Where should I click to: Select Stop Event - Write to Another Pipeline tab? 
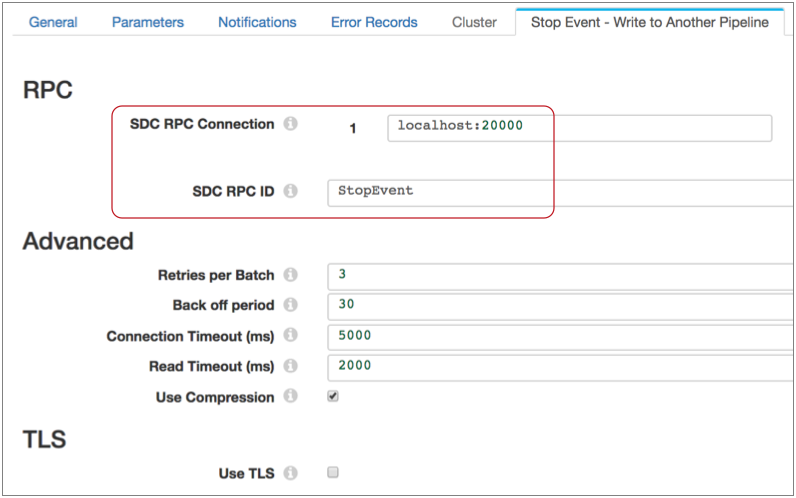click(x=649, y=22)
